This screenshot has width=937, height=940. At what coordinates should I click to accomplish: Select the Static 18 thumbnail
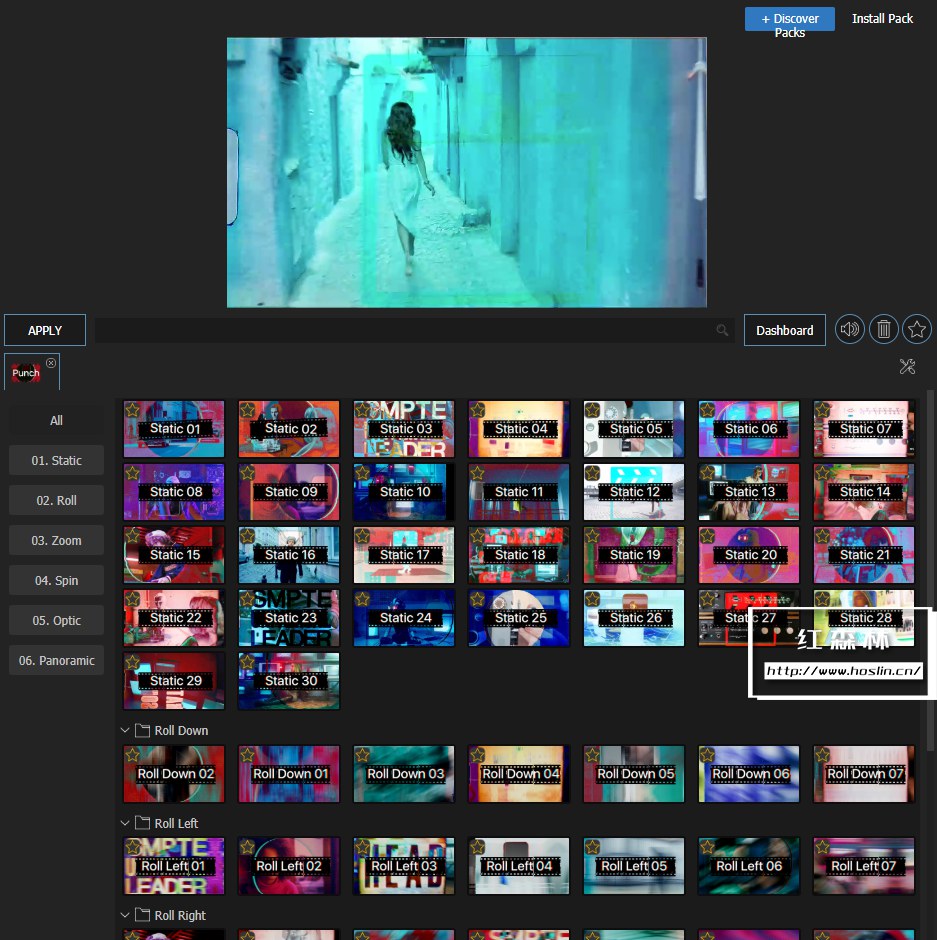(x=519, y=555)
